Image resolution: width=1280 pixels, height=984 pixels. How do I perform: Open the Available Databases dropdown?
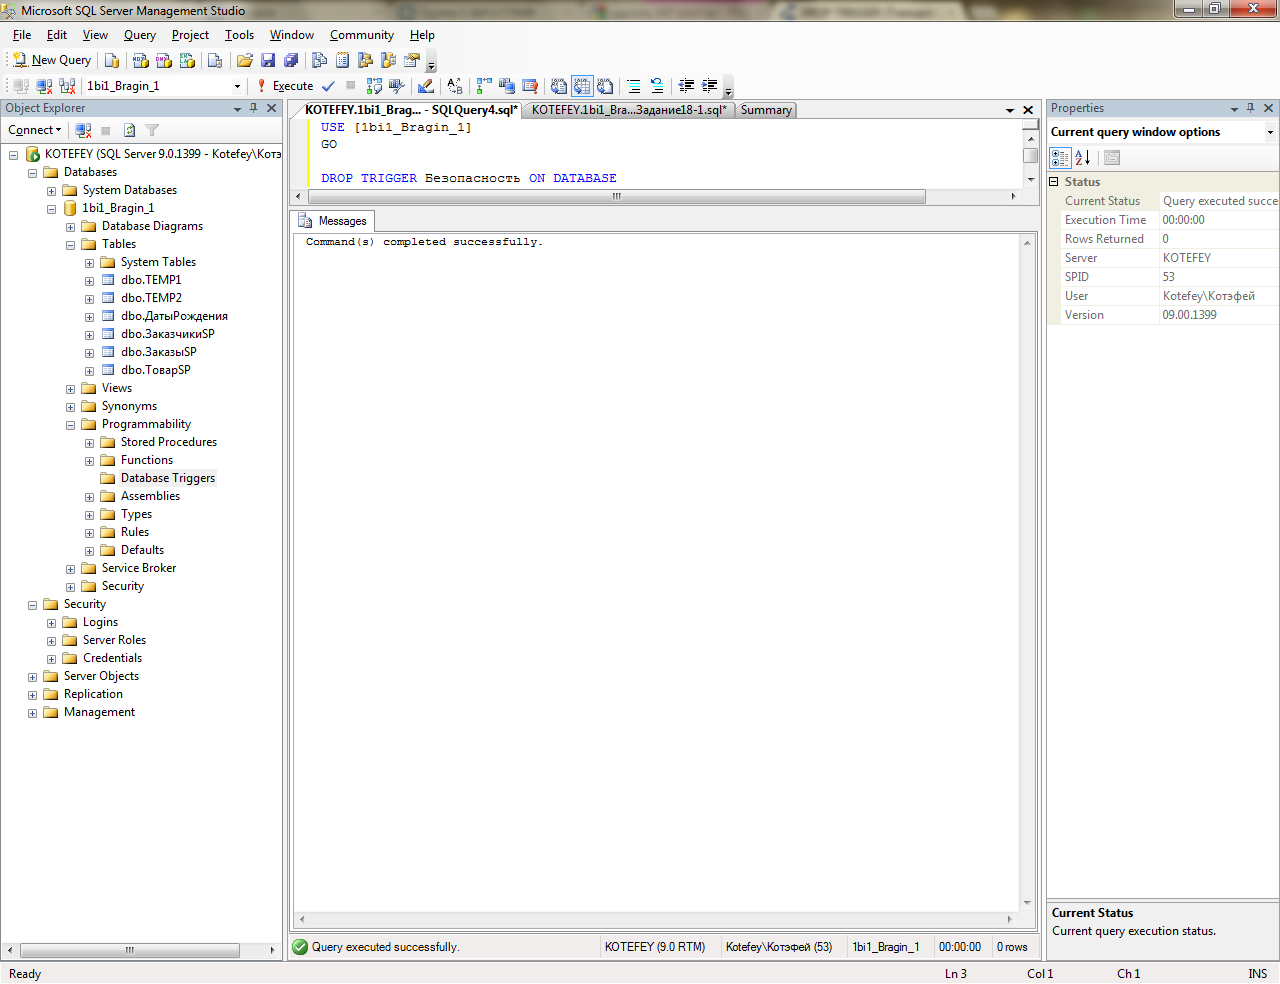coord(237,86)
